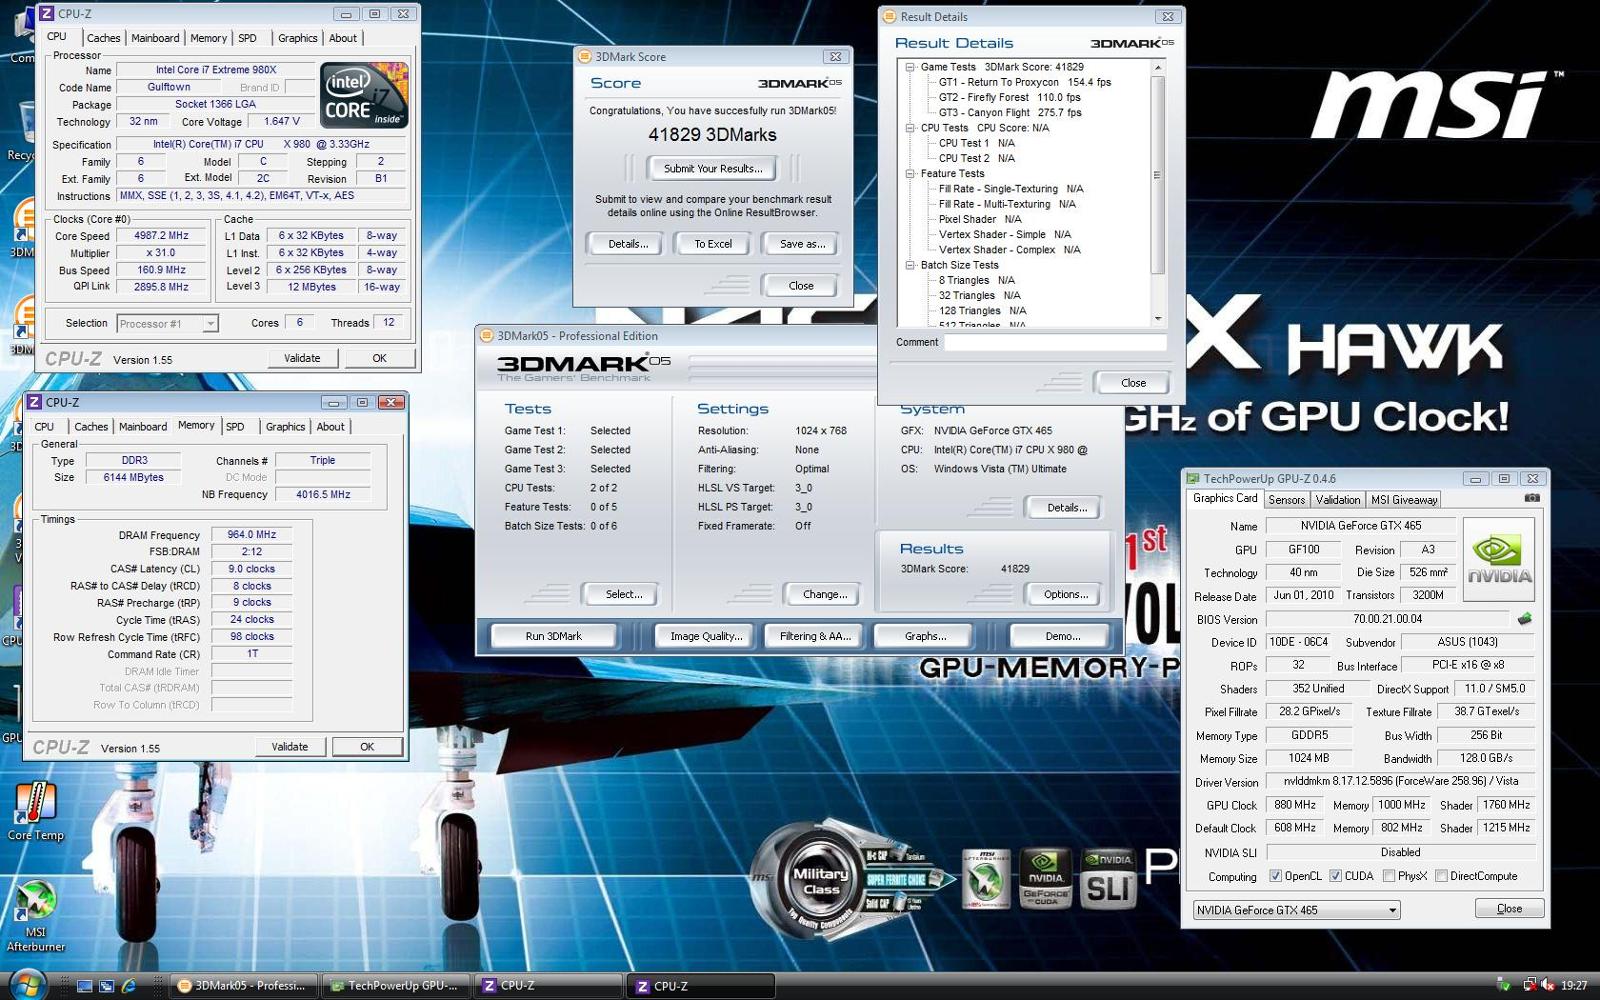Click the muted volume tray icon

click(x=1547, y=985)
